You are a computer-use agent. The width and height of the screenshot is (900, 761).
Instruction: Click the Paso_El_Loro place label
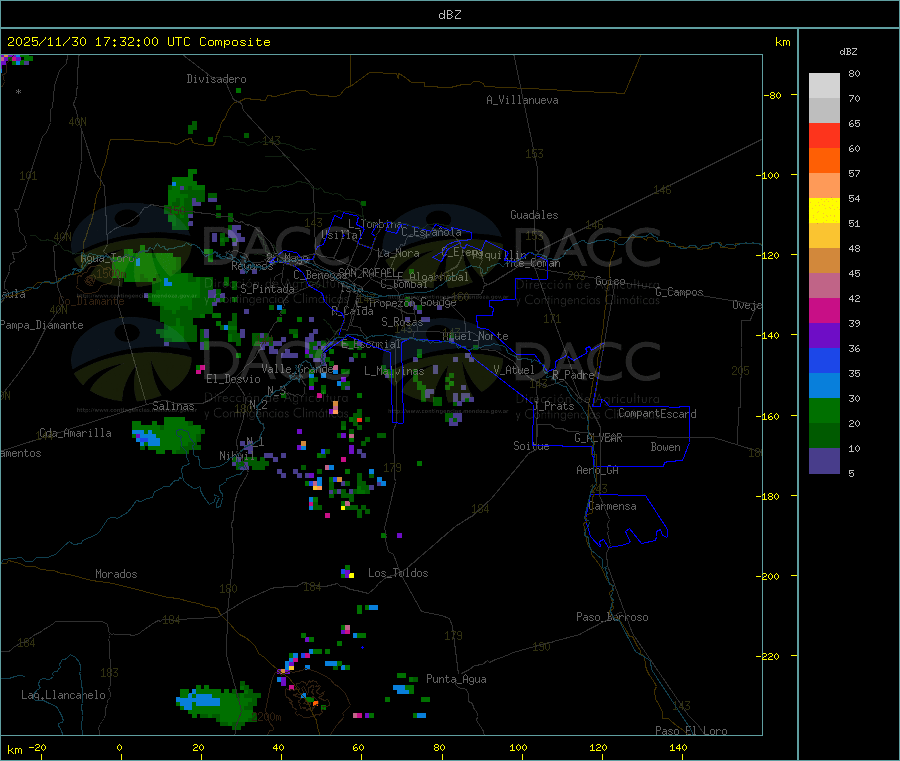(x=691, y=731)
